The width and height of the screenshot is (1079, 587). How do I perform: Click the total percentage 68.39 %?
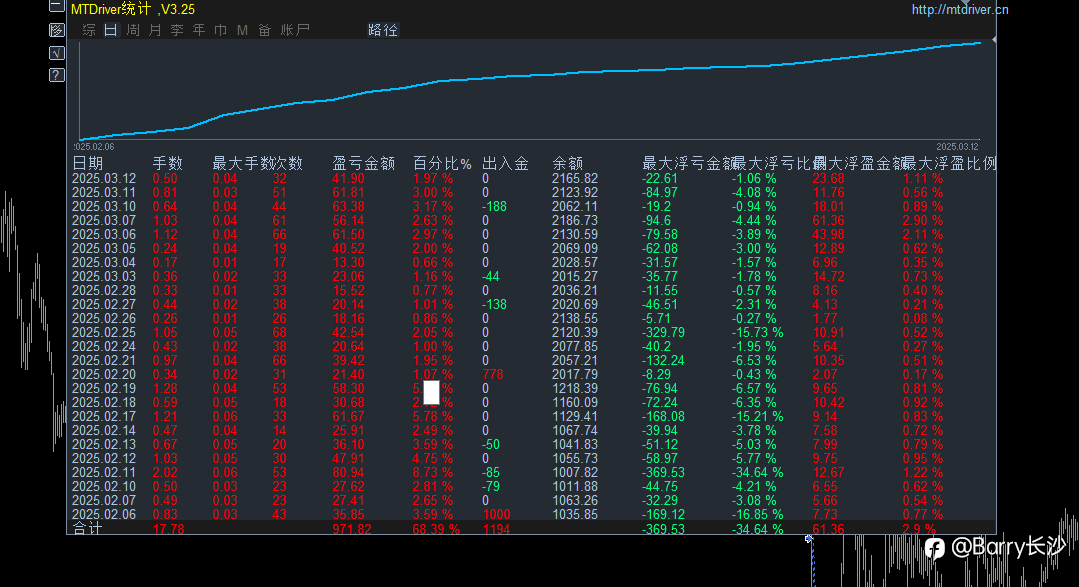click(x=436, y=529)
